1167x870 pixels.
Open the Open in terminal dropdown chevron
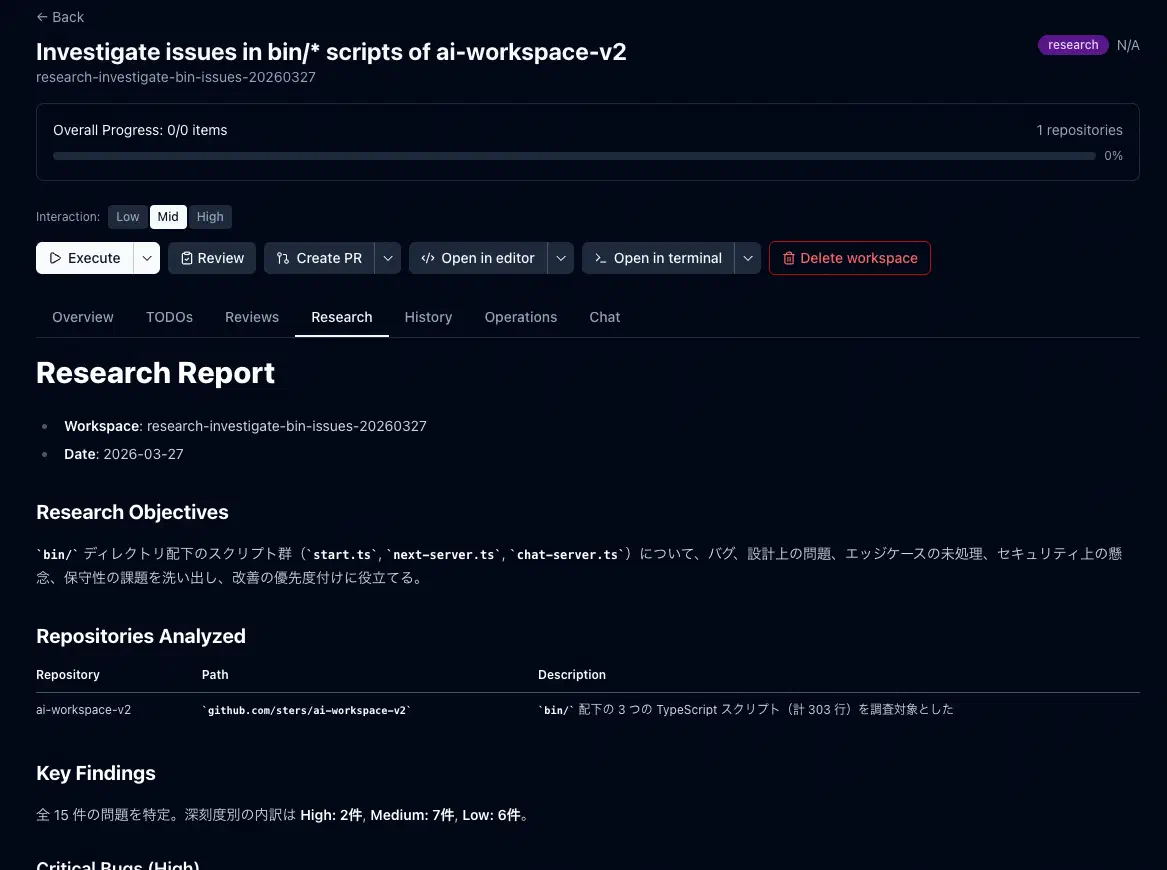(747, 258)
